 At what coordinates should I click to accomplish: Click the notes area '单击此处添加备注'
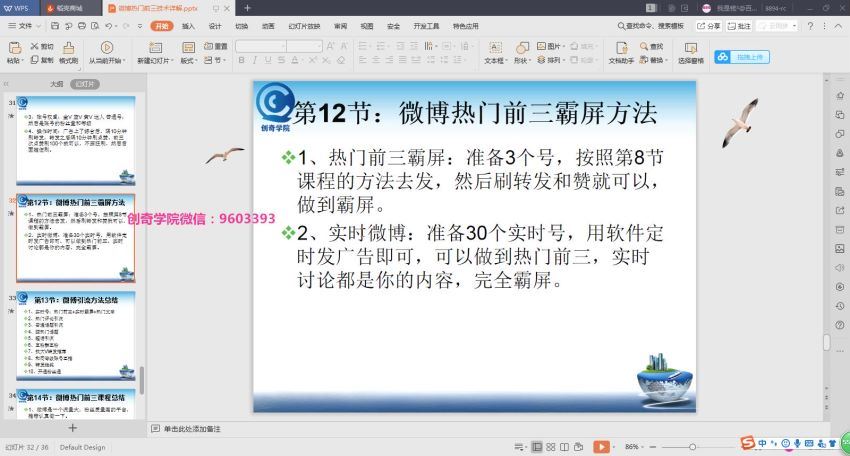click(192, 429)
